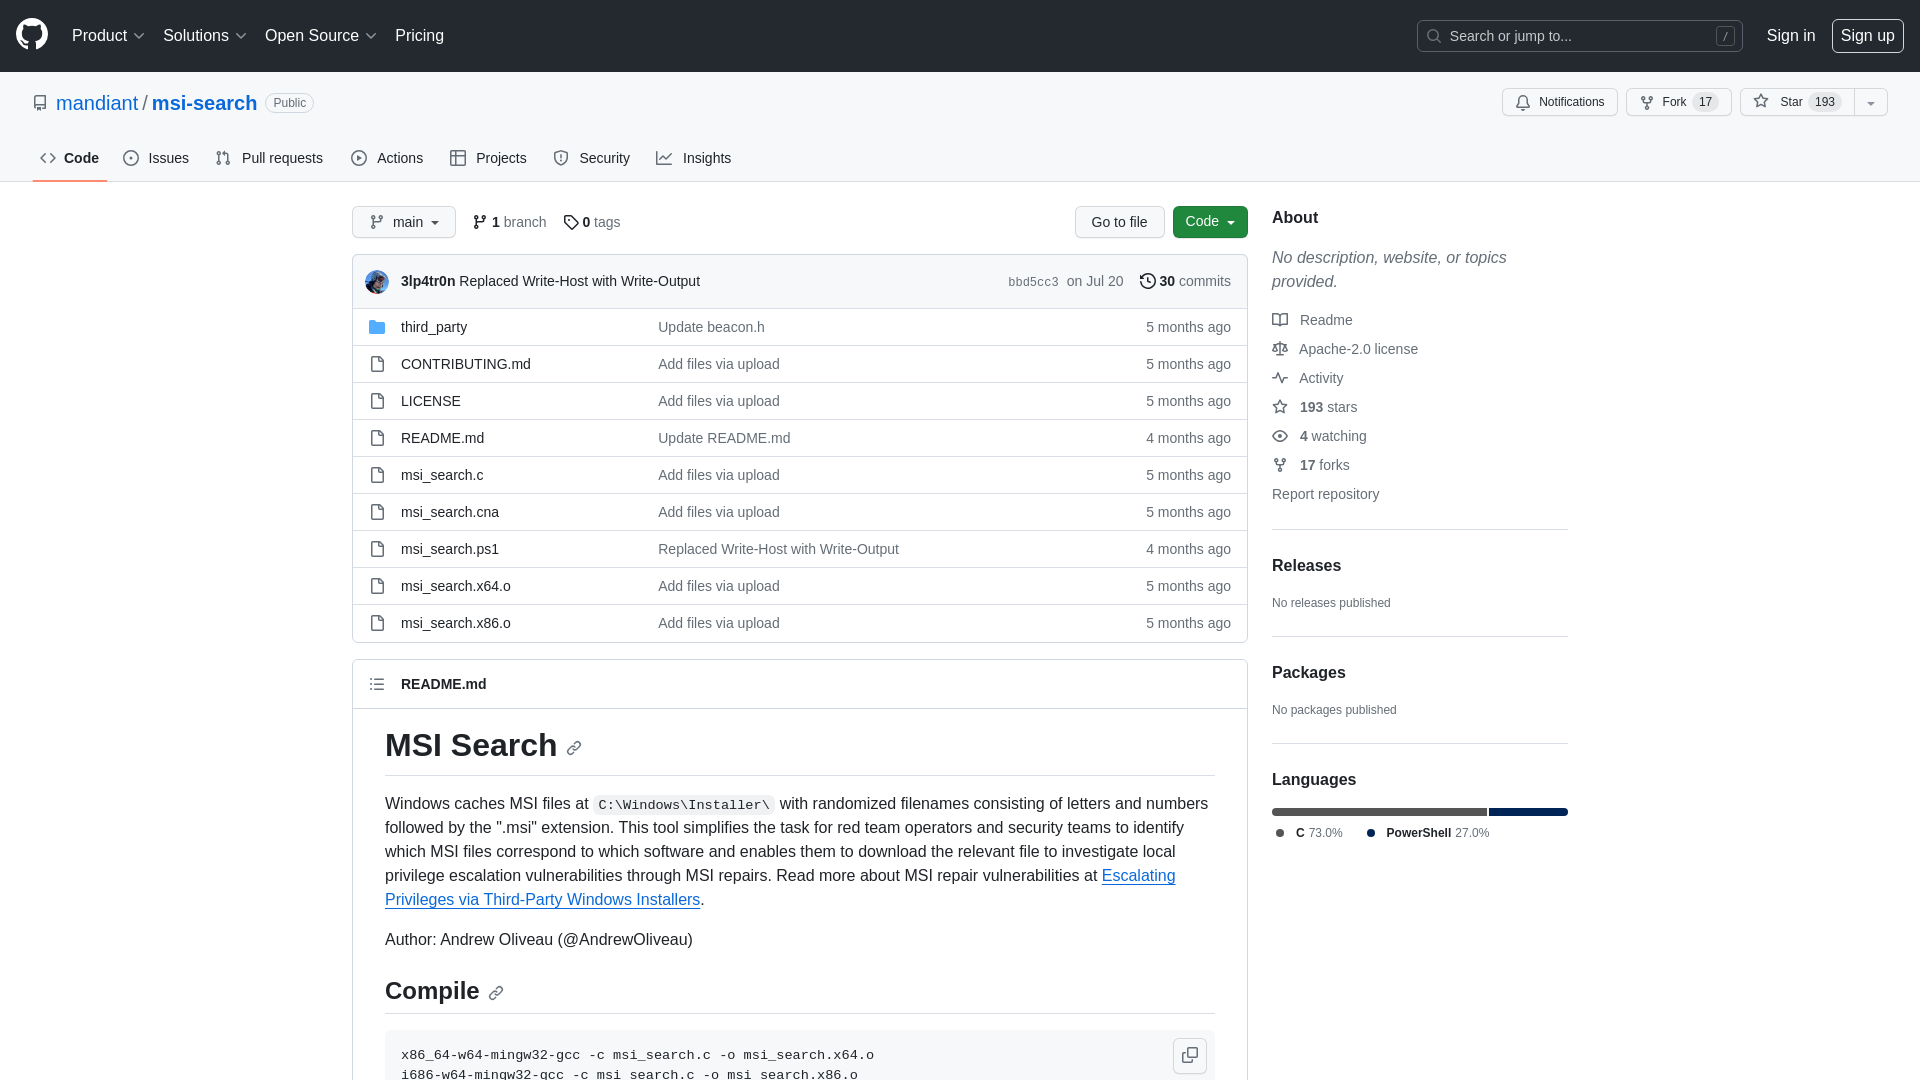Screen dimensions: 1920x1080
Task: Open the msi-search repository link
Action: [x=204, y=103]
